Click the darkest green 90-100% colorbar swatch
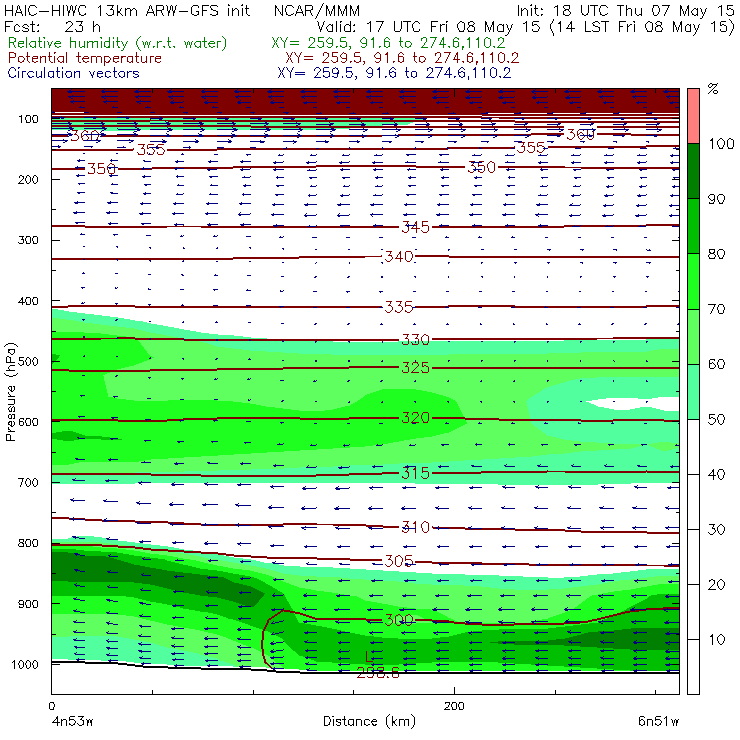Viewport: 740px width, 740px height. coord(693,171)
